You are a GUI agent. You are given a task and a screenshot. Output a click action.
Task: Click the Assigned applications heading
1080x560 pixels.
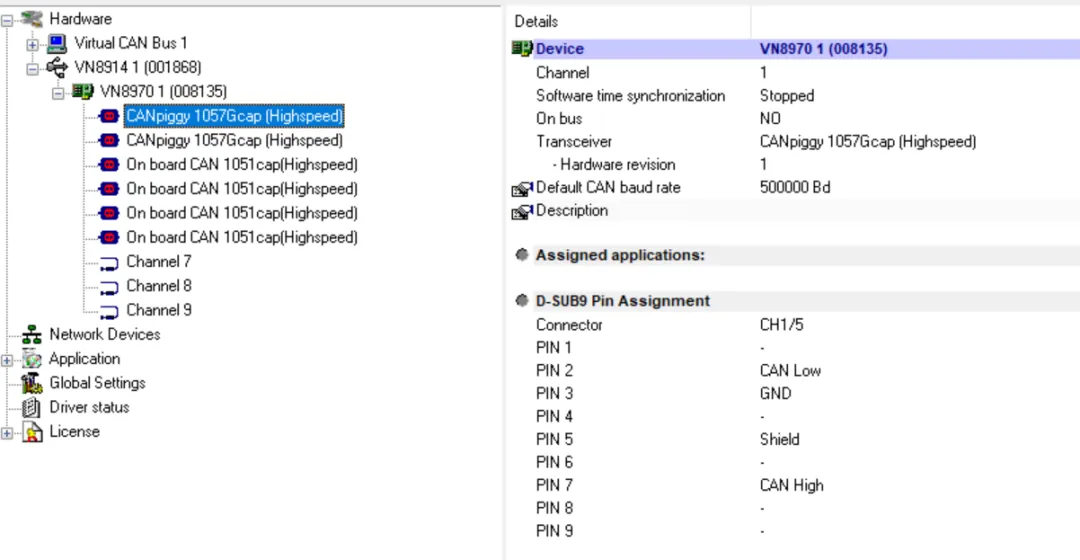[620, 255]
